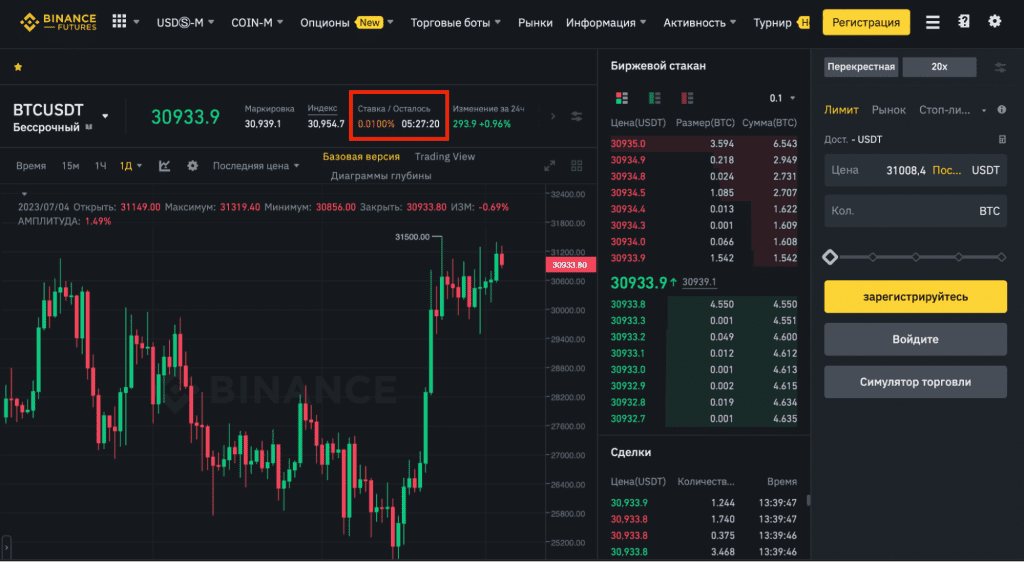Click the Binance Futures logo
Image resolution: width=1024 pixels, height=562 pixels.
(58, 22)
